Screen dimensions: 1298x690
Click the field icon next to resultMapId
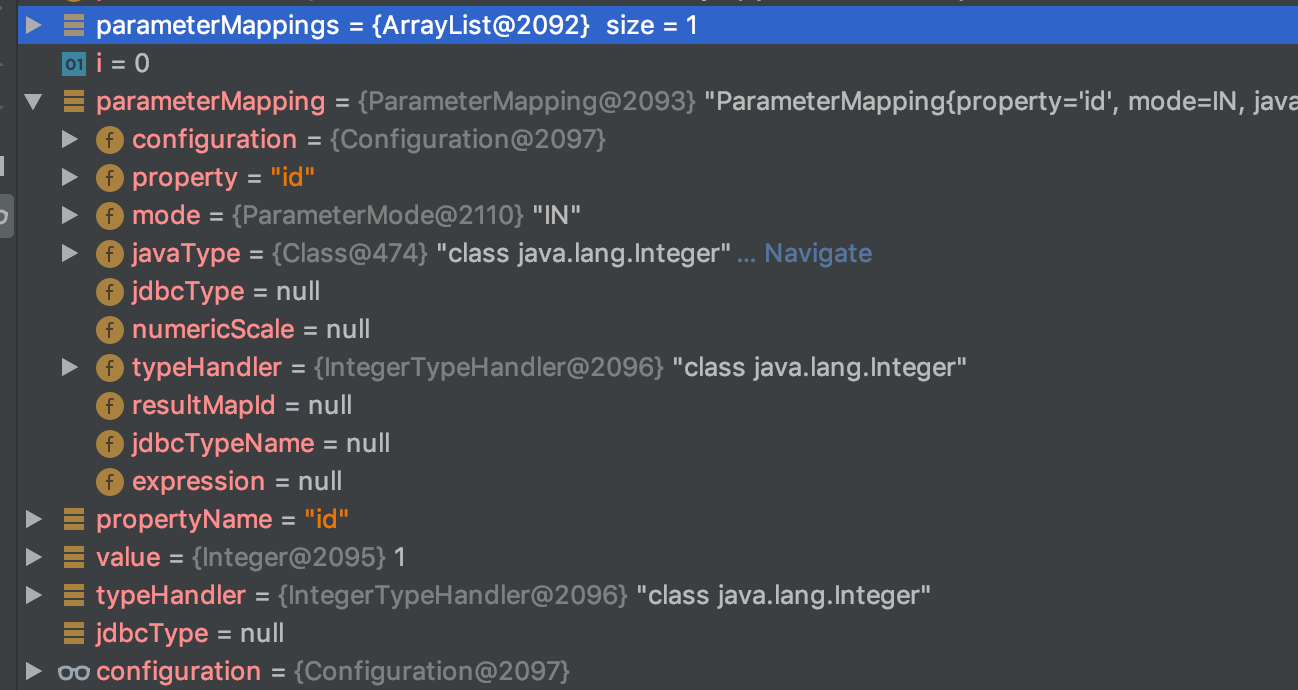click(109, 406)
